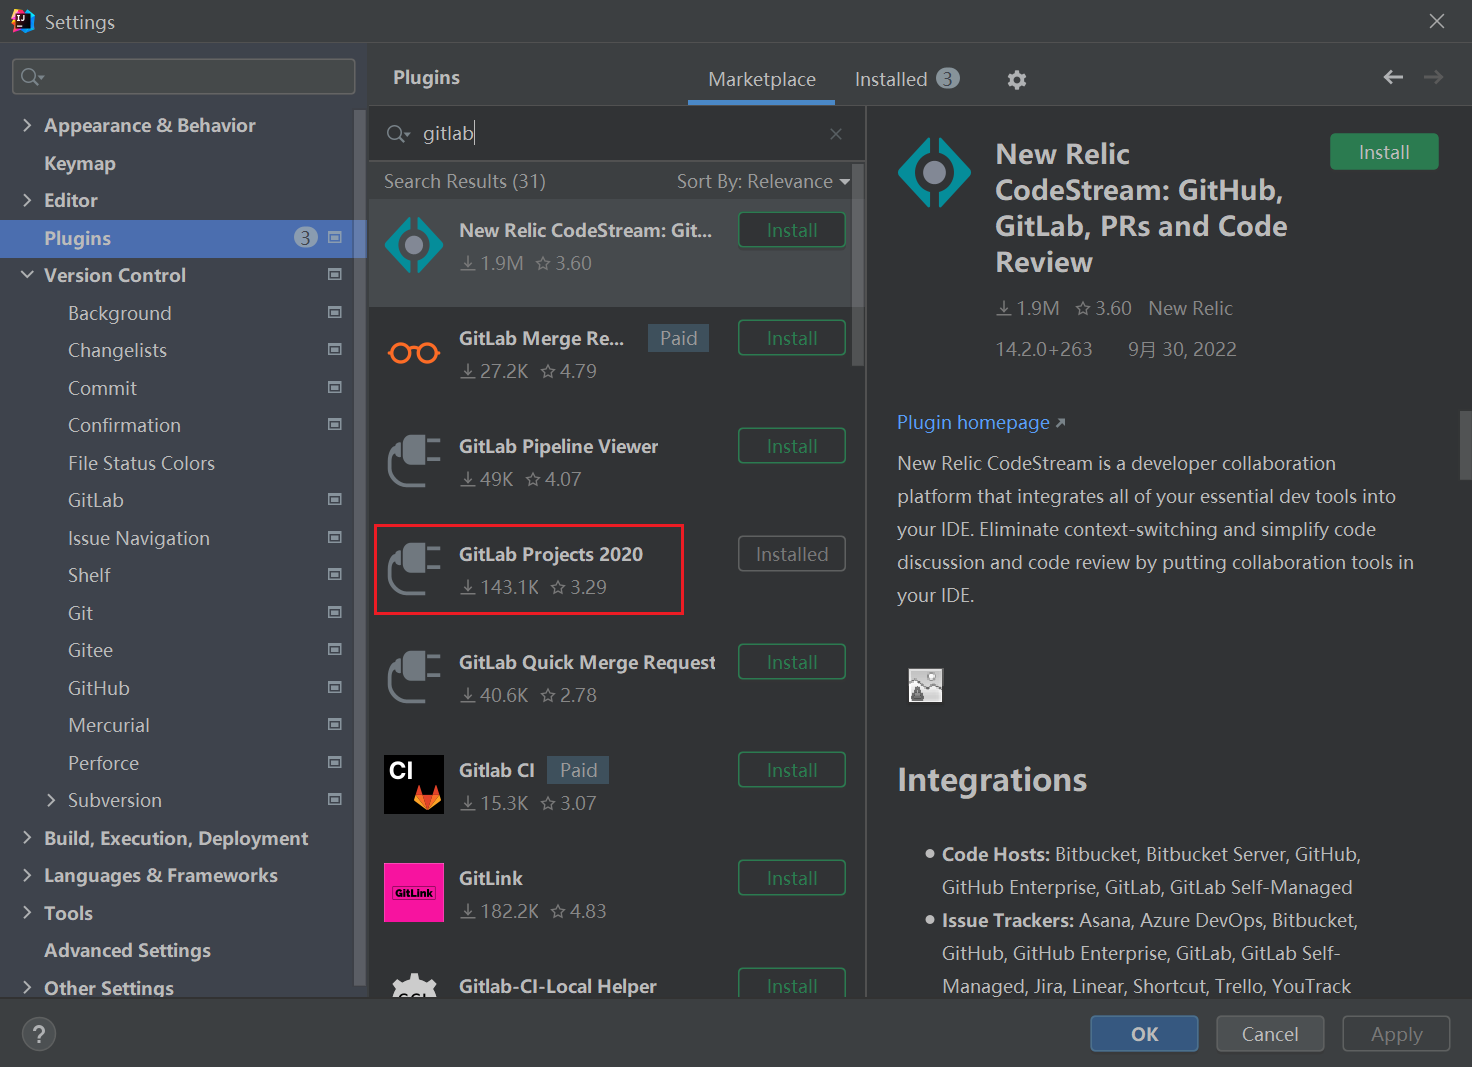1472x1067 pixels.
Task: Click the project-level icon beside Version Control
Action: tap(335, 274)
